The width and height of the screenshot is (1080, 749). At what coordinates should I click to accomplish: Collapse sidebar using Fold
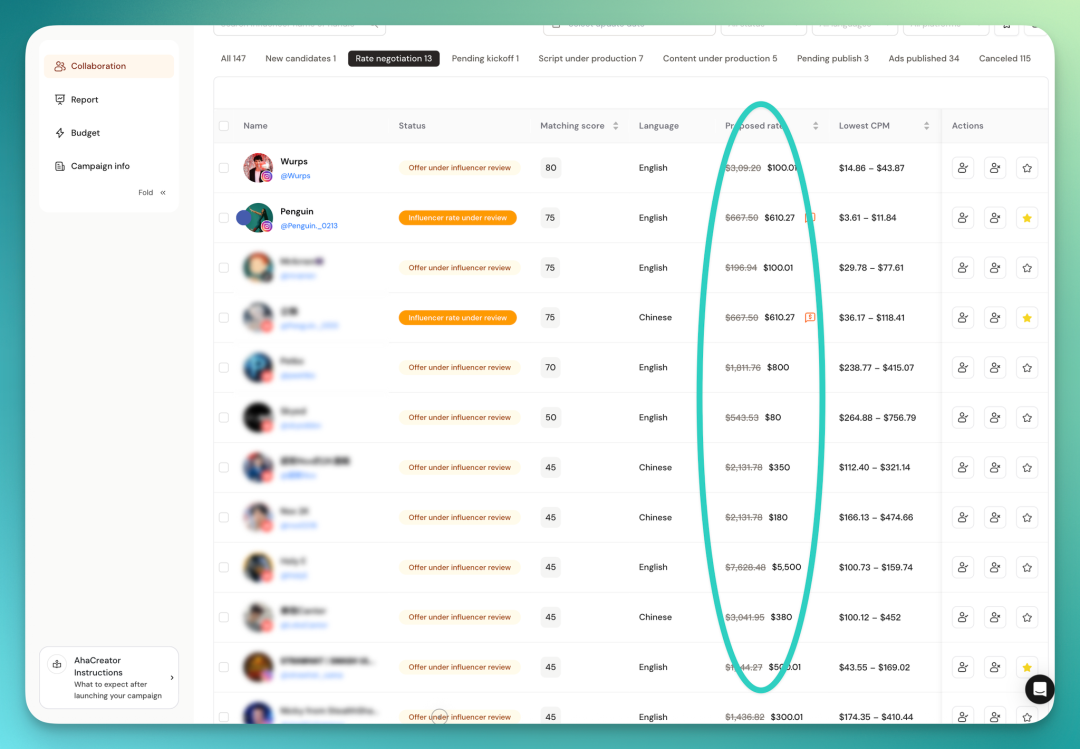(152, 193)
